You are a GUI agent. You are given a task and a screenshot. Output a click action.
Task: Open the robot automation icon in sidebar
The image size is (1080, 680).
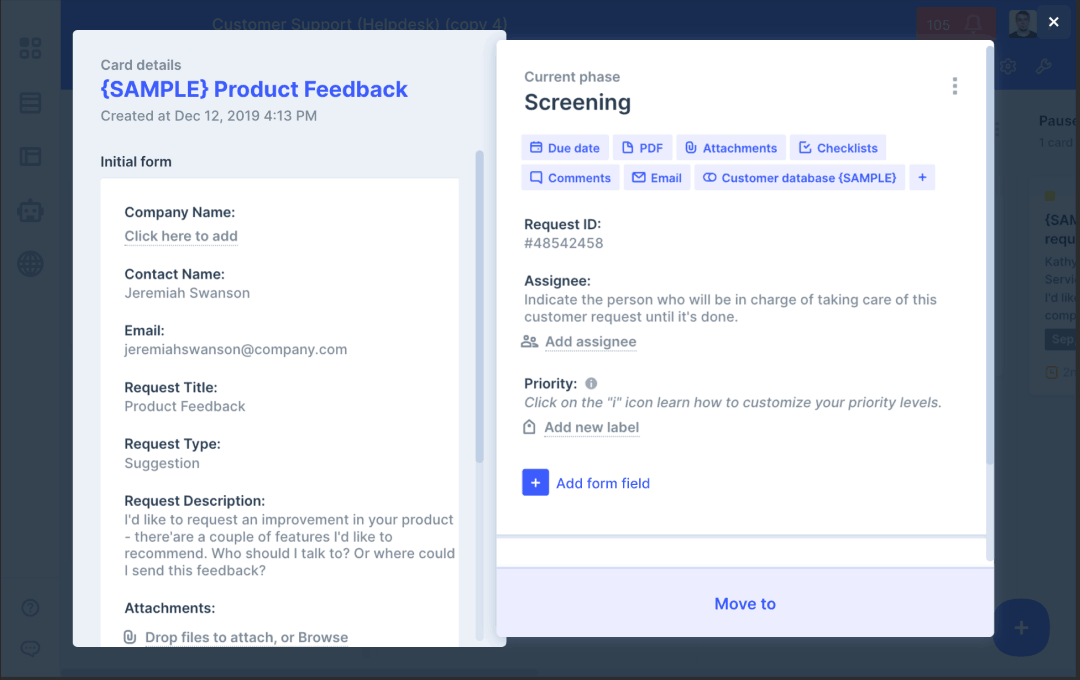[30, 210]
